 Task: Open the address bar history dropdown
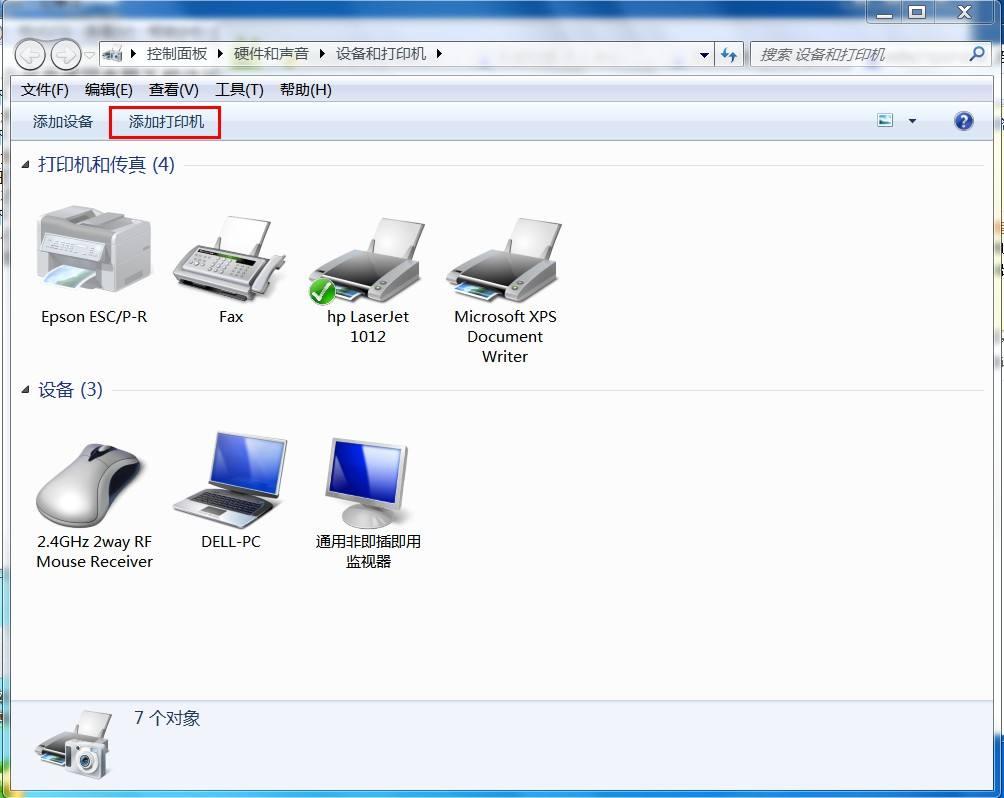pos(704,55)
